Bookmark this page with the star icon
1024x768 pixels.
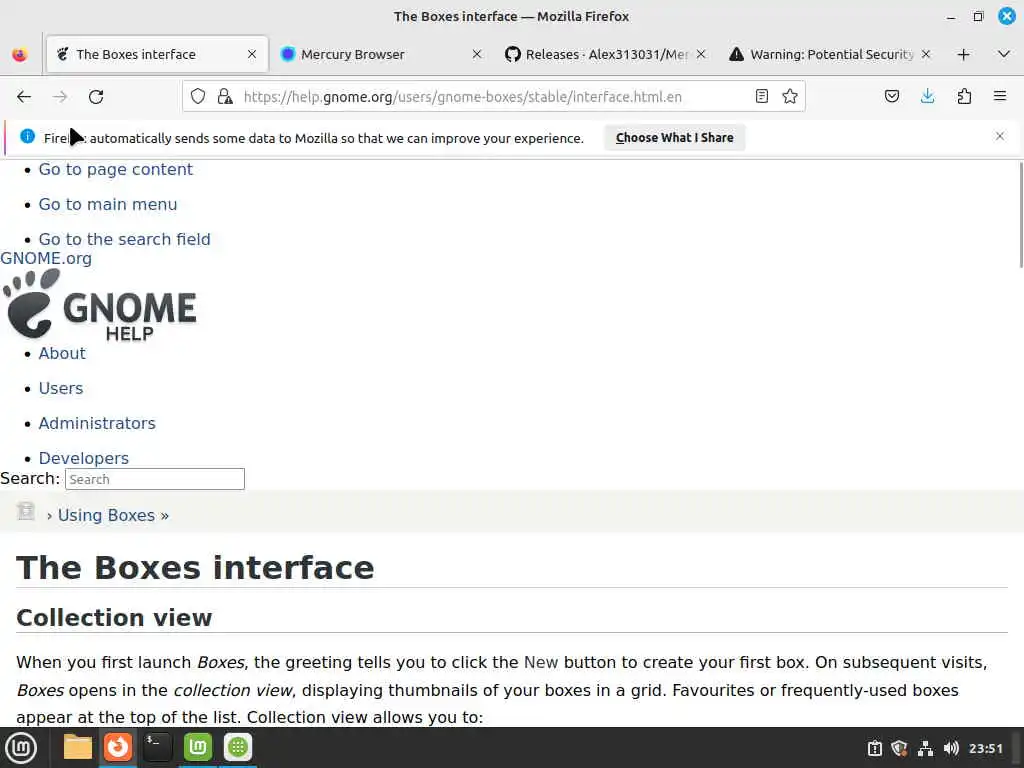coord(790,97)
